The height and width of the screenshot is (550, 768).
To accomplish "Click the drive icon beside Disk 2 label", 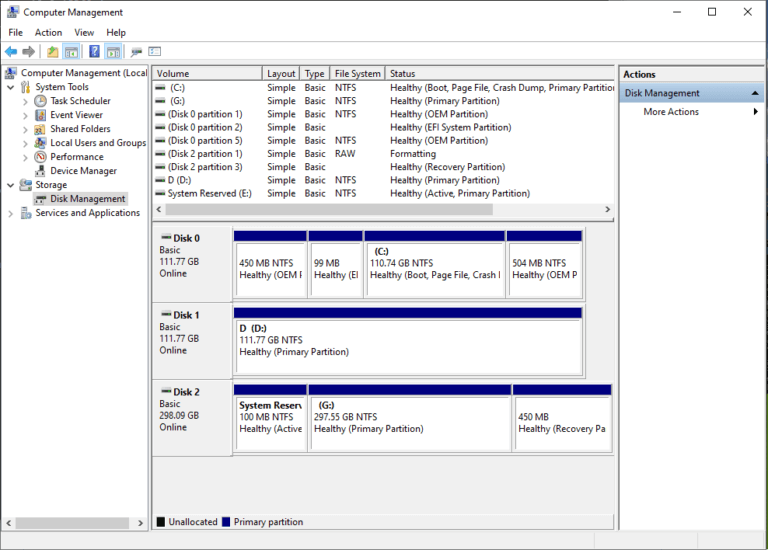I will 167,391.
